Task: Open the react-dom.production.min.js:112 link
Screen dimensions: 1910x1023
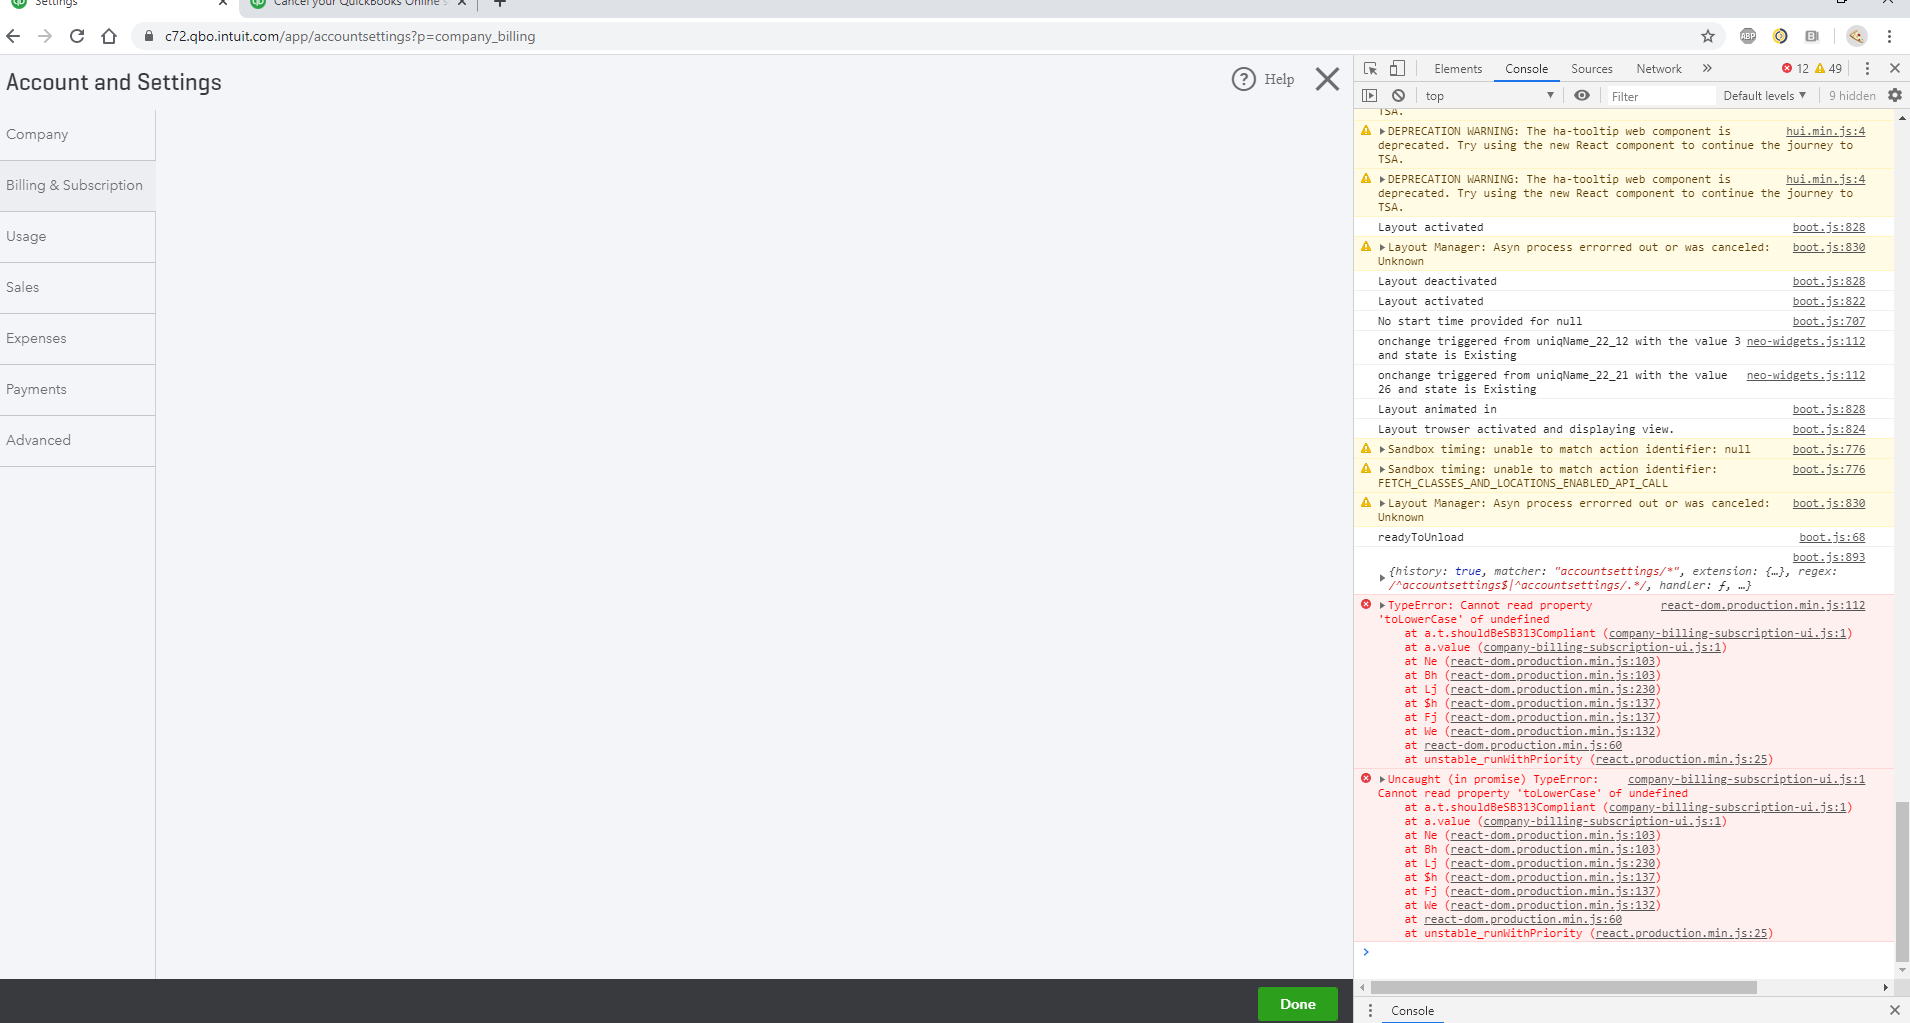Action: [1763, 606]
